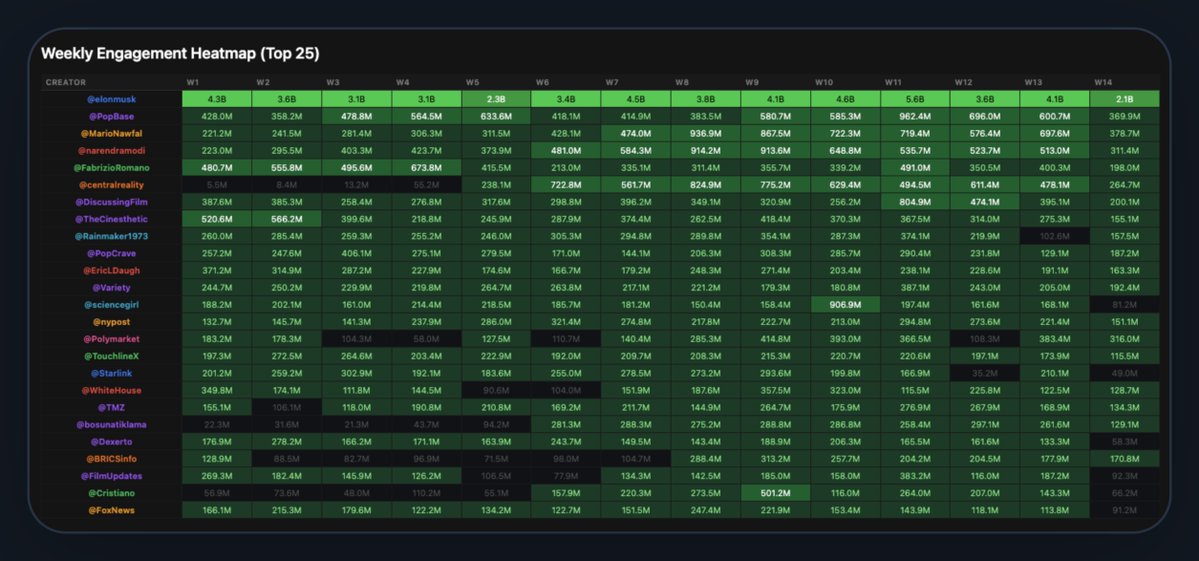Select the 302.9M cell for @Starlink
1199x561 pixels.
click(356, 373)
